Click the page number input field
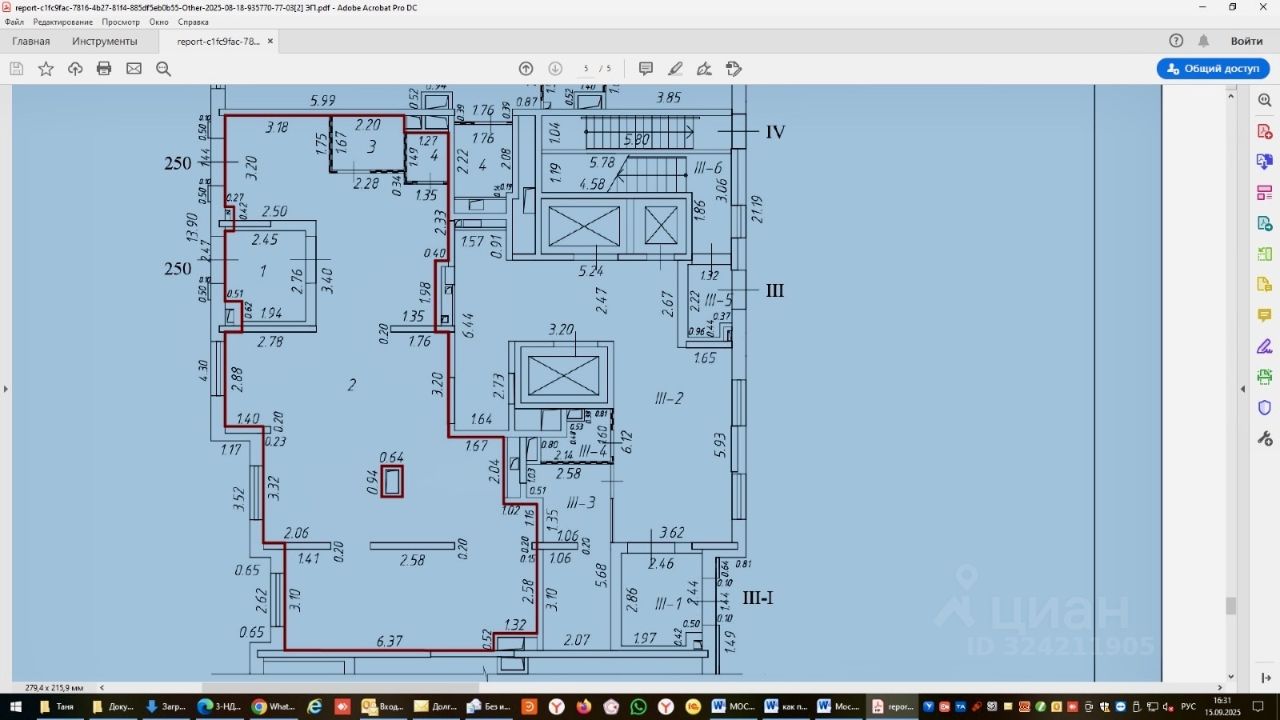 click(586, 69)
